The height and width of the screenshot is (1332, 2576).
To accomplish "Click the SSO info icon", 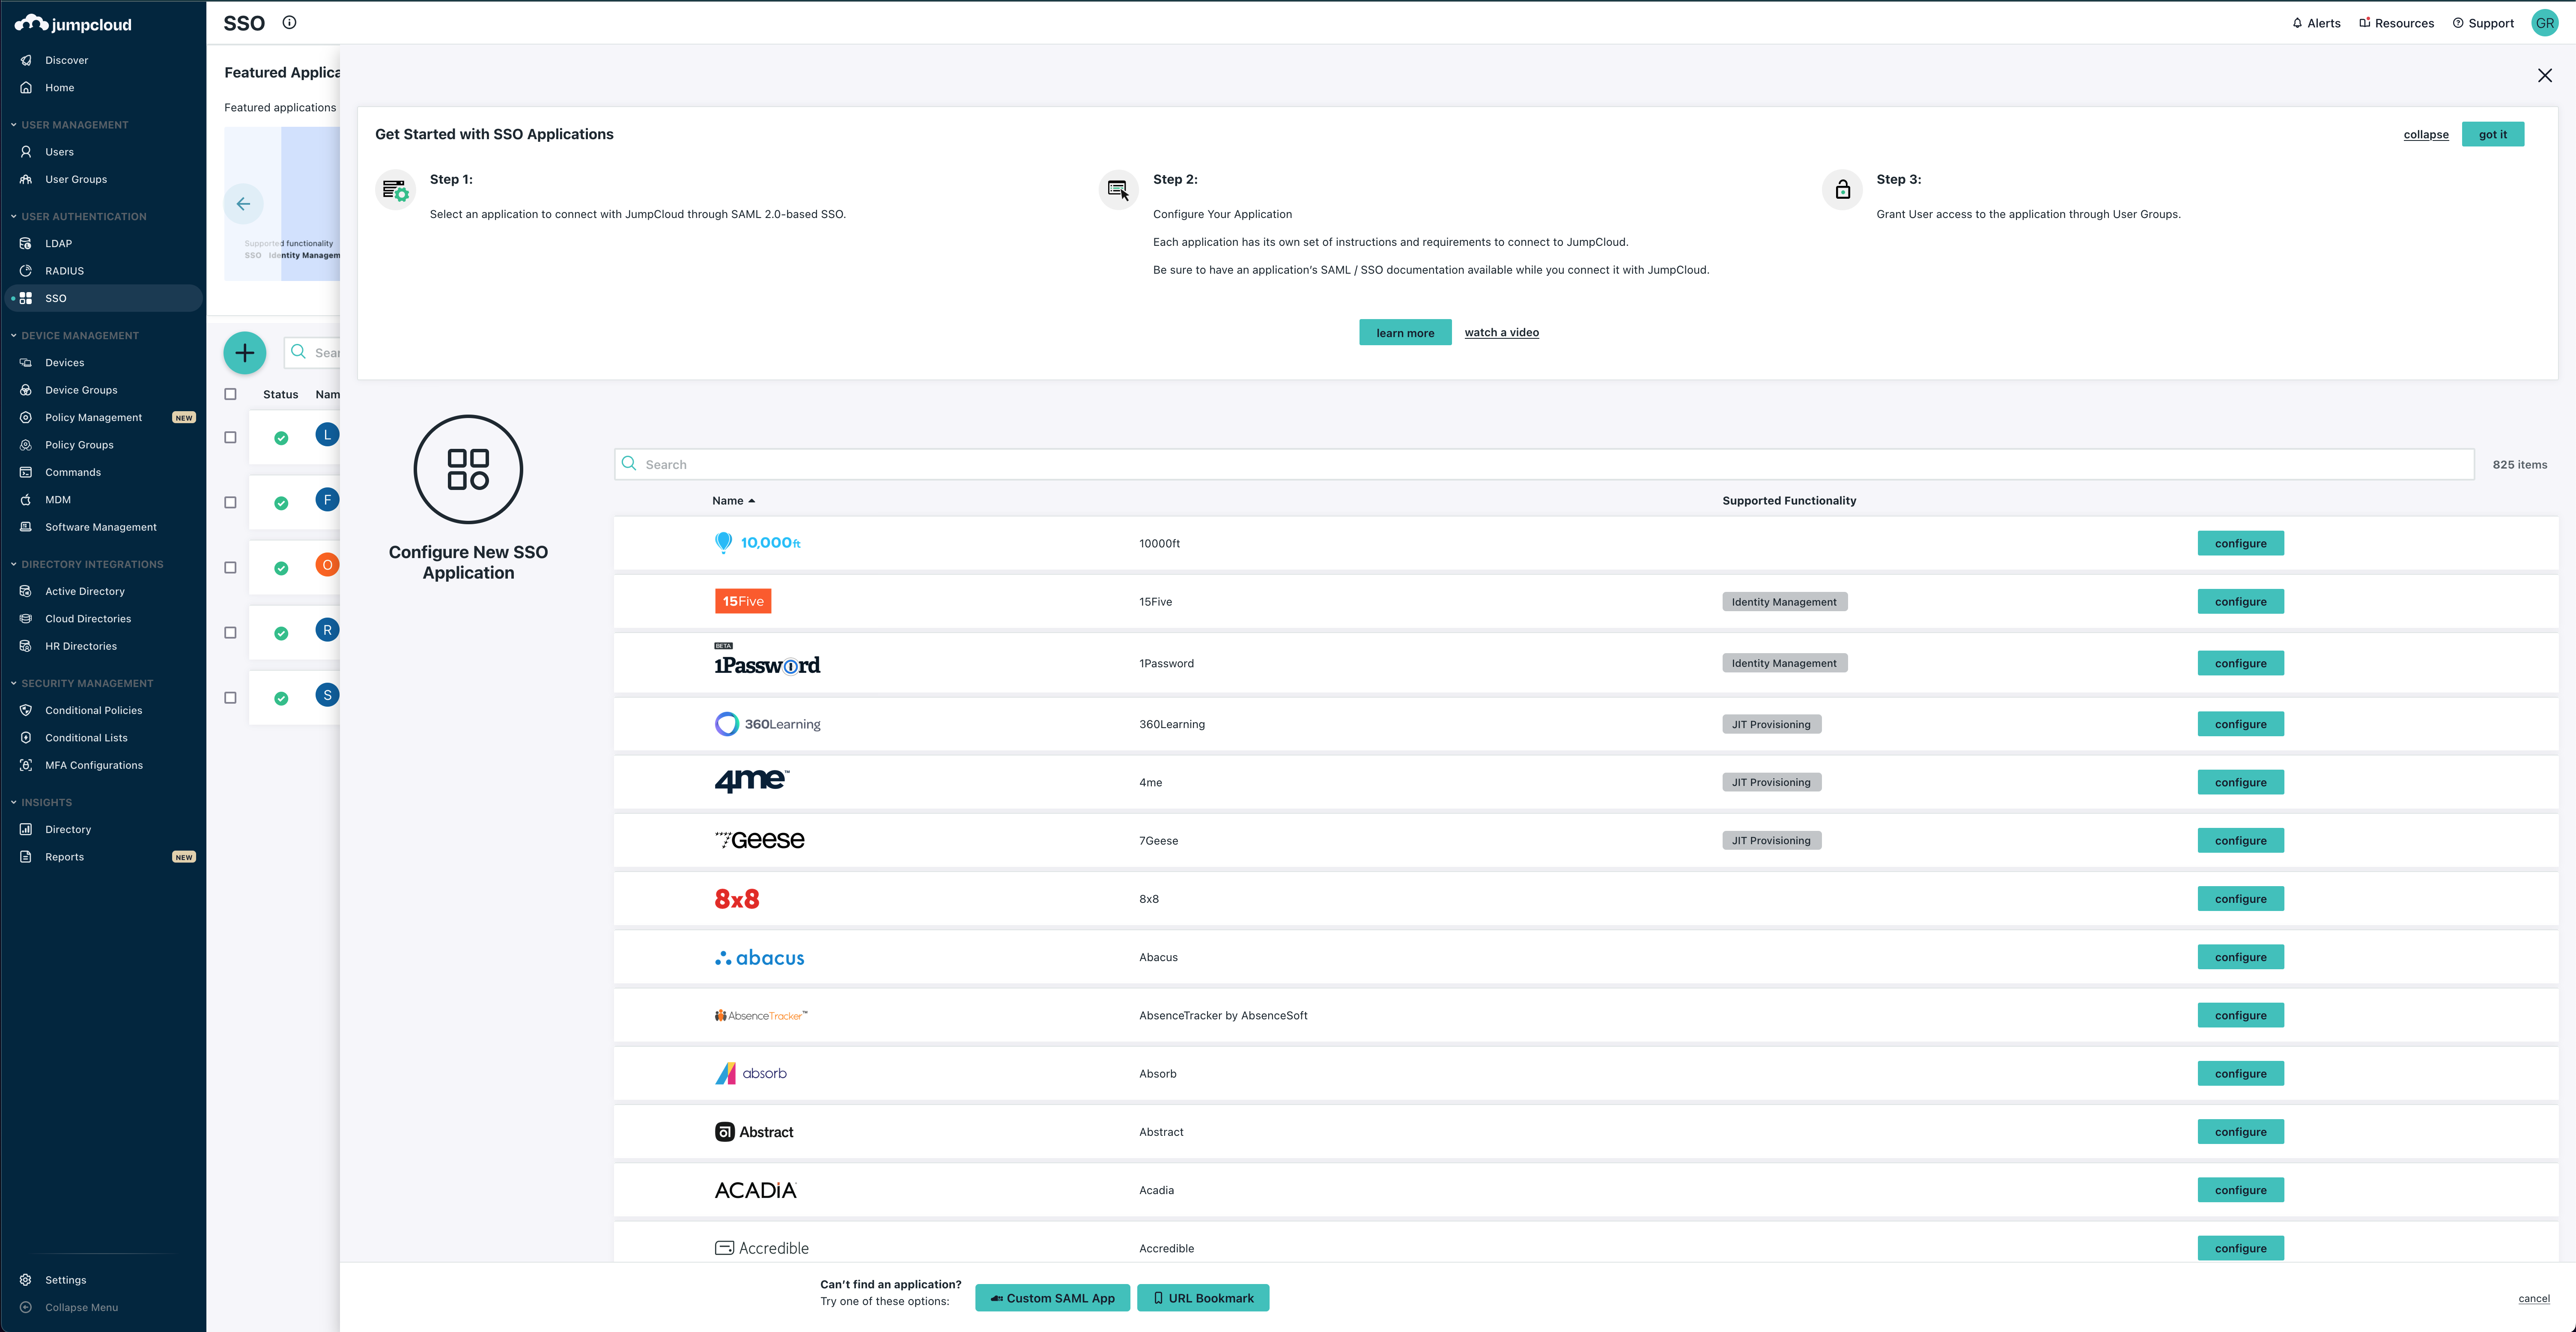I will point(289,22).
